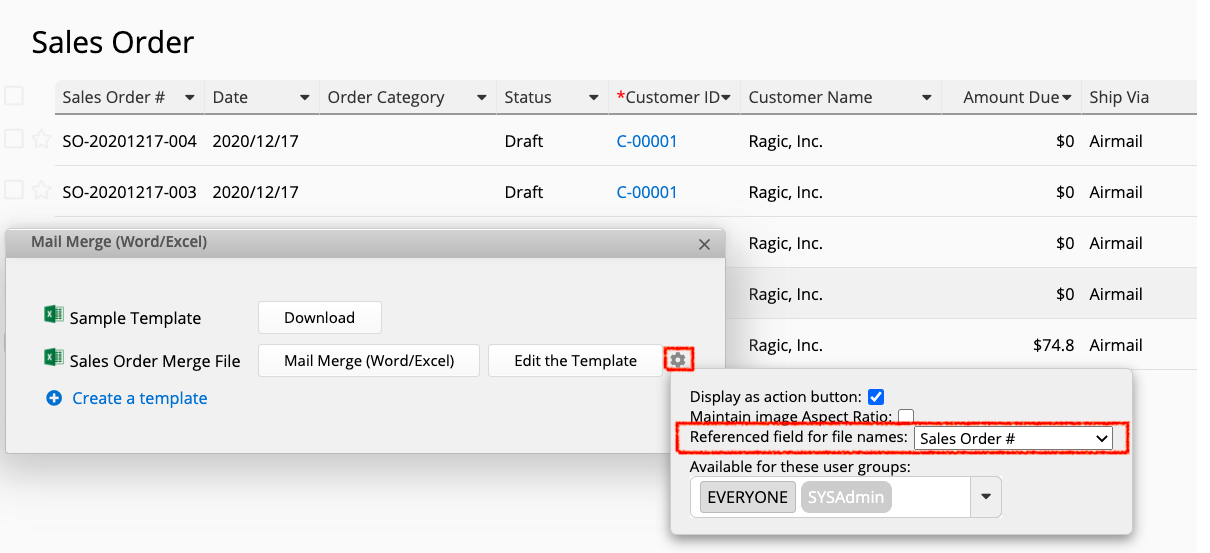
Task: Star the SO-20201217-004 record
Action: click(x=41, y=140)
